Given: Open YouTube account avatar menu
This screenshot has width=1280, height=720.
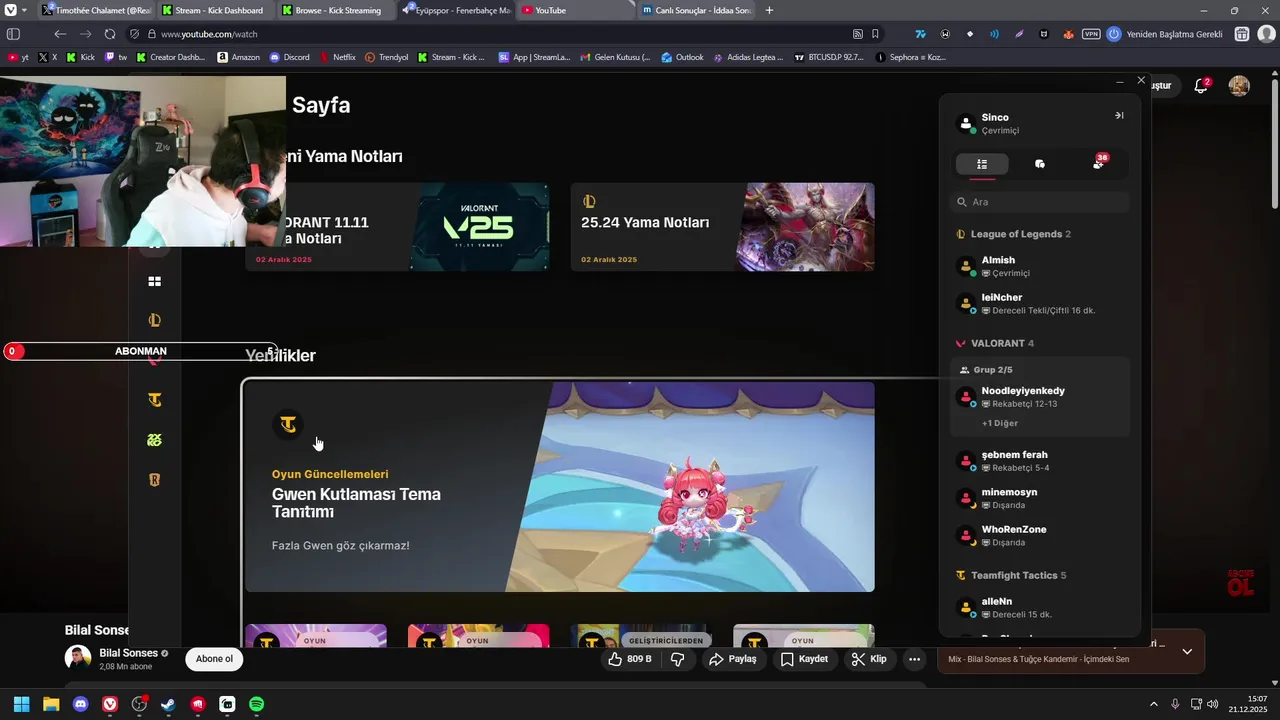Looking at the screenshot, I should (1239, 86).
